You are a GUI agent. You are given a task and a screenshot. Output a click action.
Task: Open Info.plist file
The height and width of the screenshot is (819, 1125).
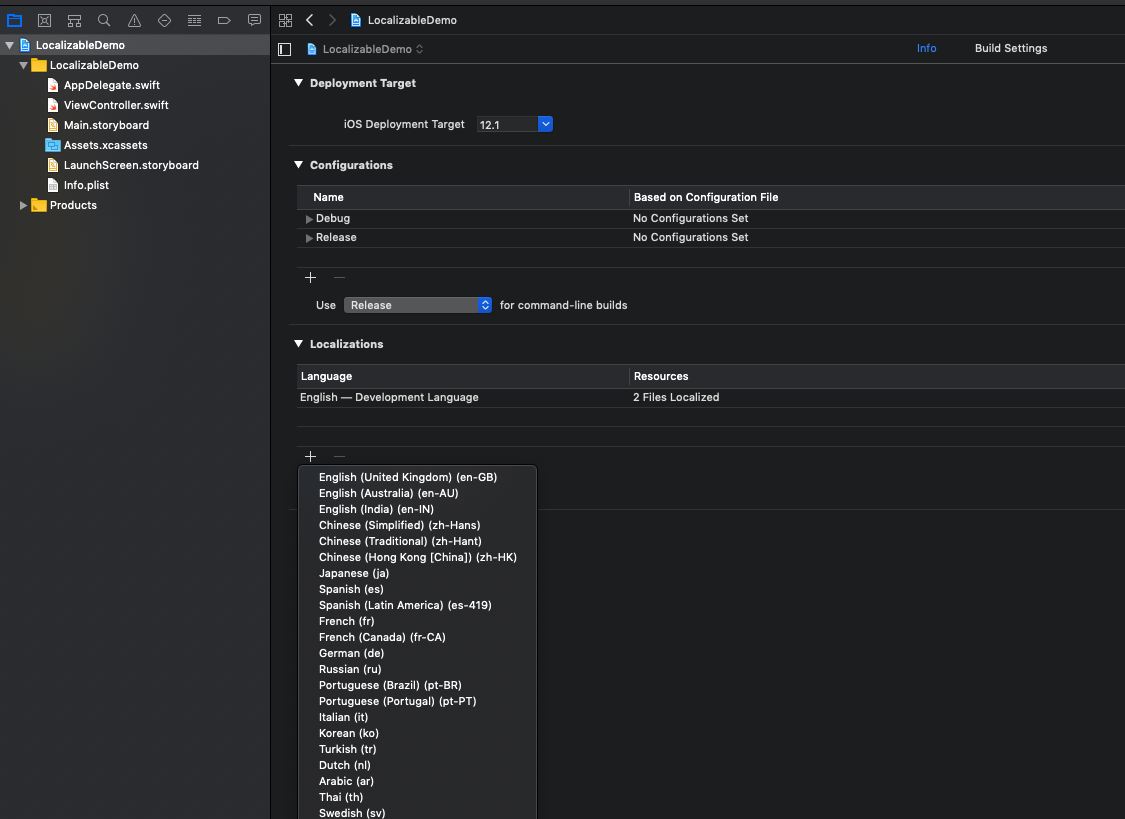click(86, 185)
